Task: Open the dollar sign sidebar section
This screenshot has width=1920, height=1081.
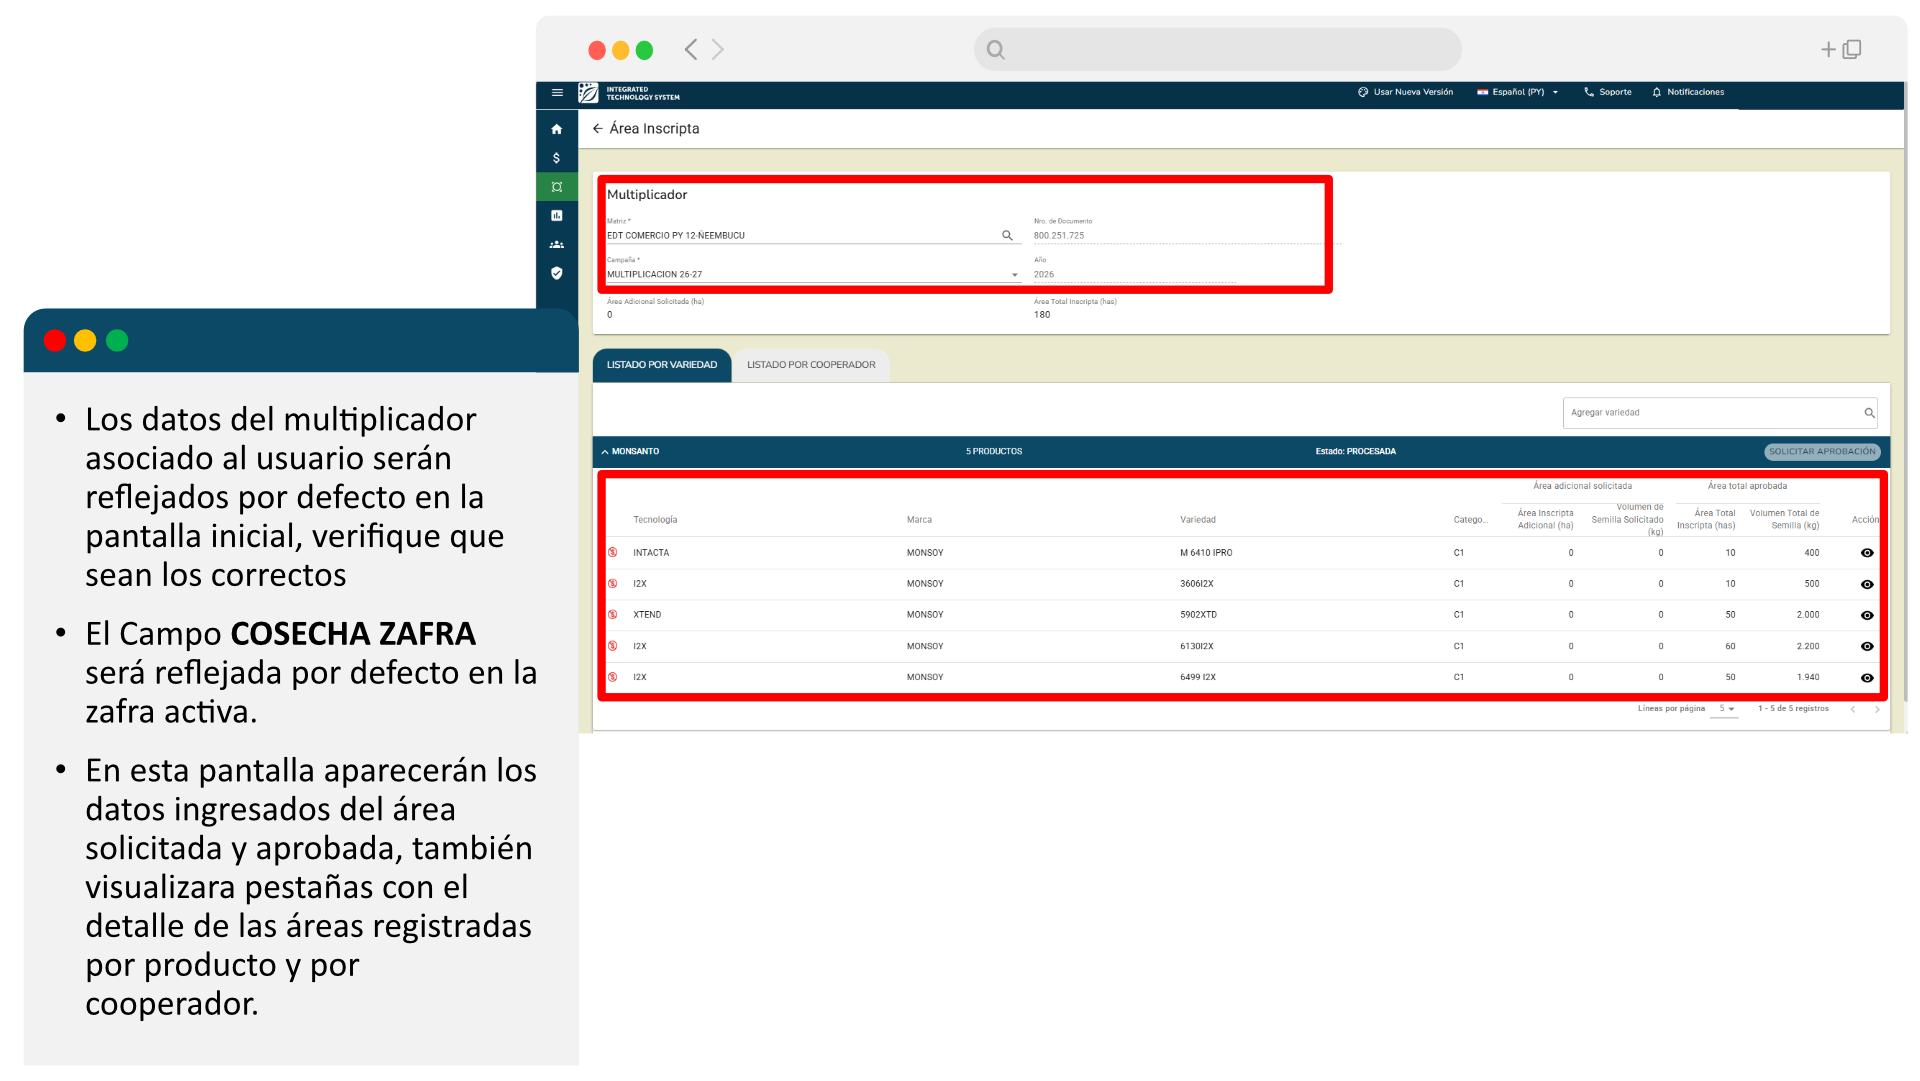Action: pyautogui.click(x=557, y=158)
